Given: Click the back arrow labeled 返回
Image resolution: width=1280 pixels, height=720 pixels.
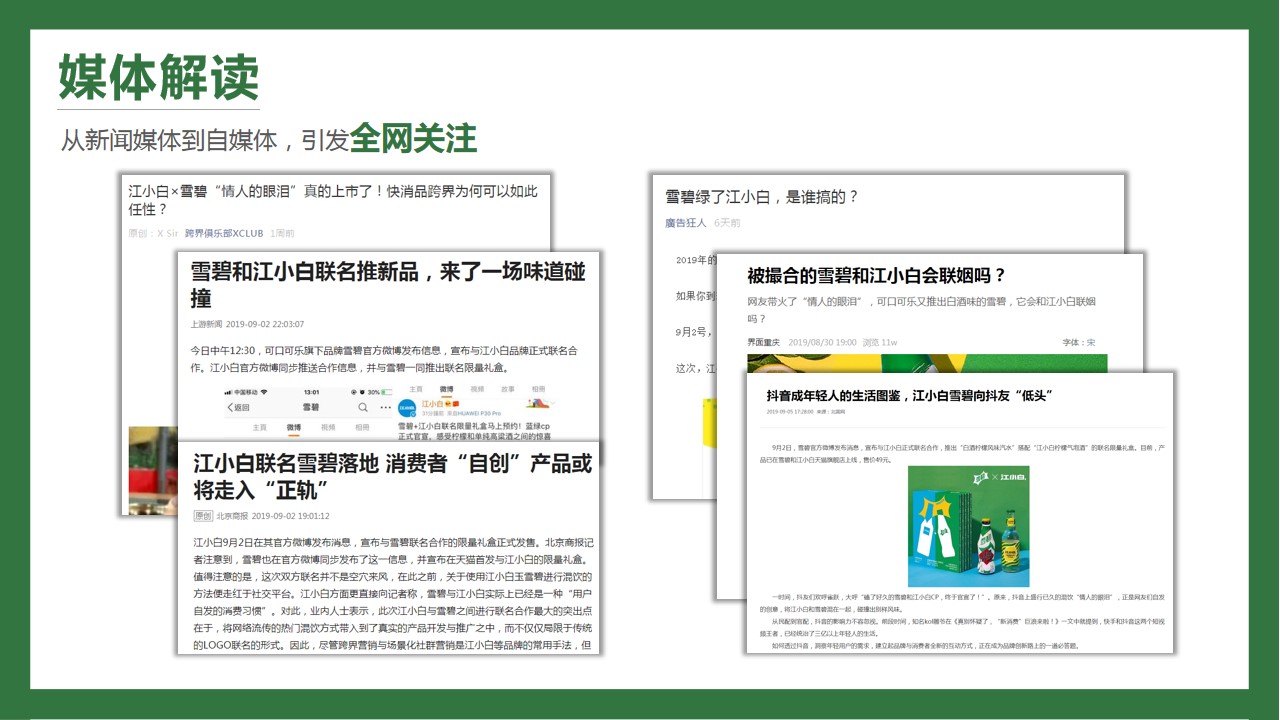Looking at the screenshot, I should pyautogui.click(x=238, y=408).
